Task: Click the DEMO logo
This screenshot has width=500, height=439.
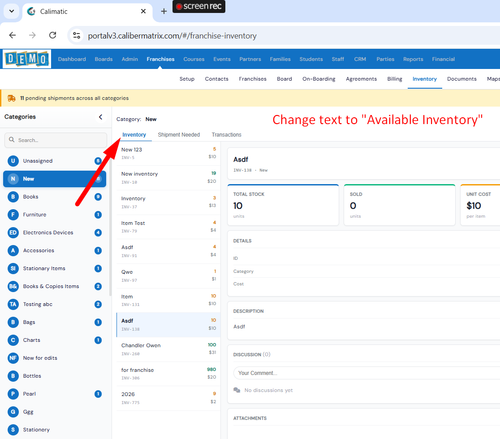Action: pyautogui.click(x=27, y=59)
